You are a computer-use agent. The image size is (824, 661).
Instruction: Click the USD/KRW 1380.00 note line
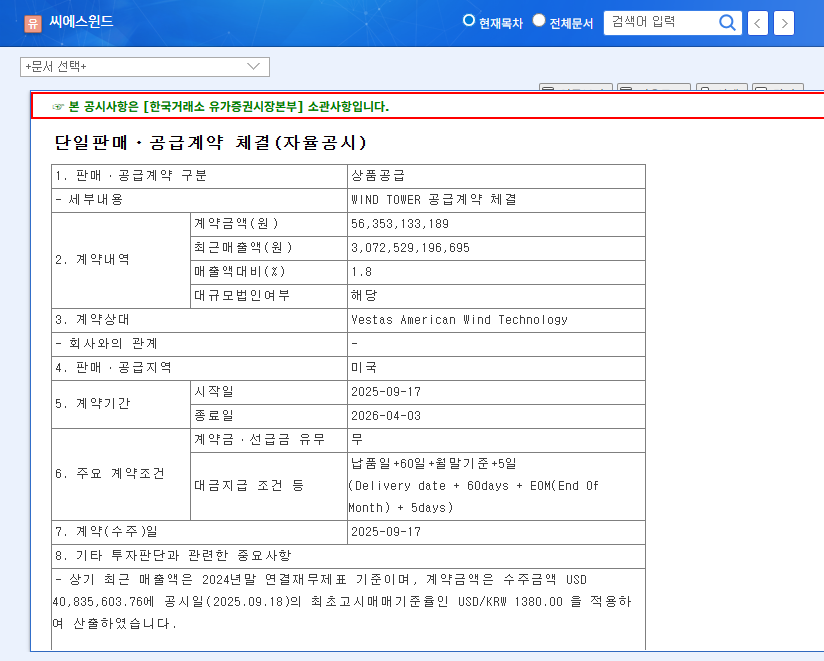tap(342, 602)
